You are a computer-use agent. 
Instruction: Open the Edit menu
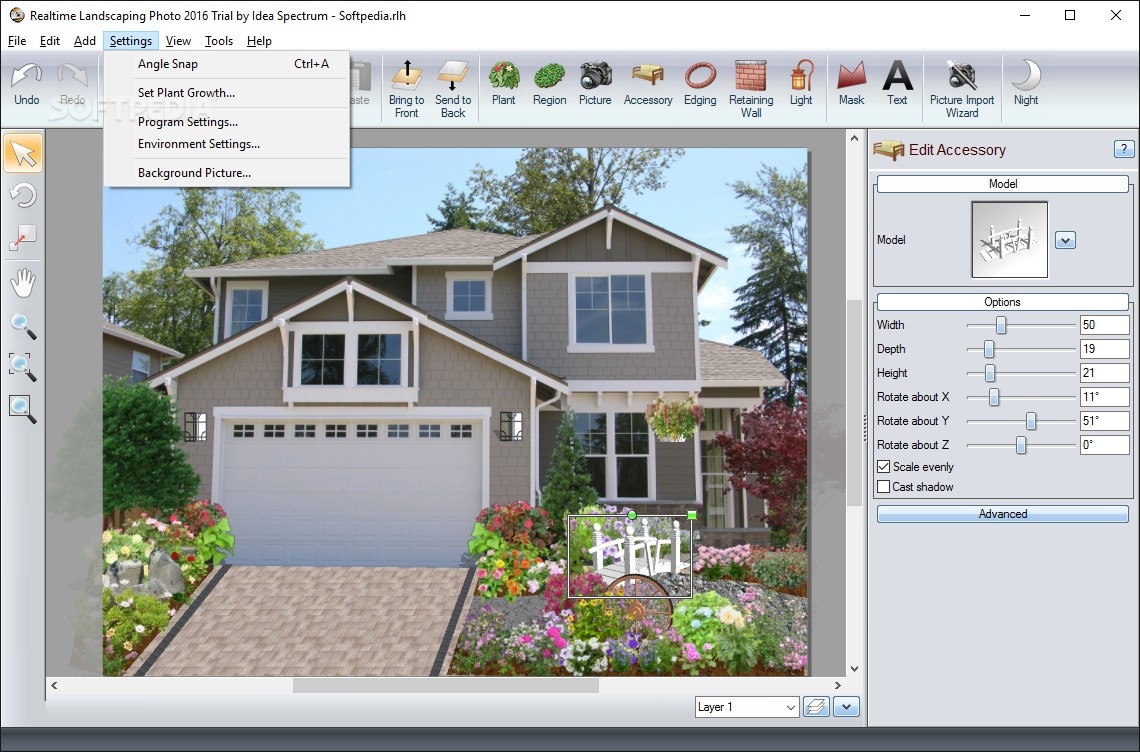(x=49, y=41)
